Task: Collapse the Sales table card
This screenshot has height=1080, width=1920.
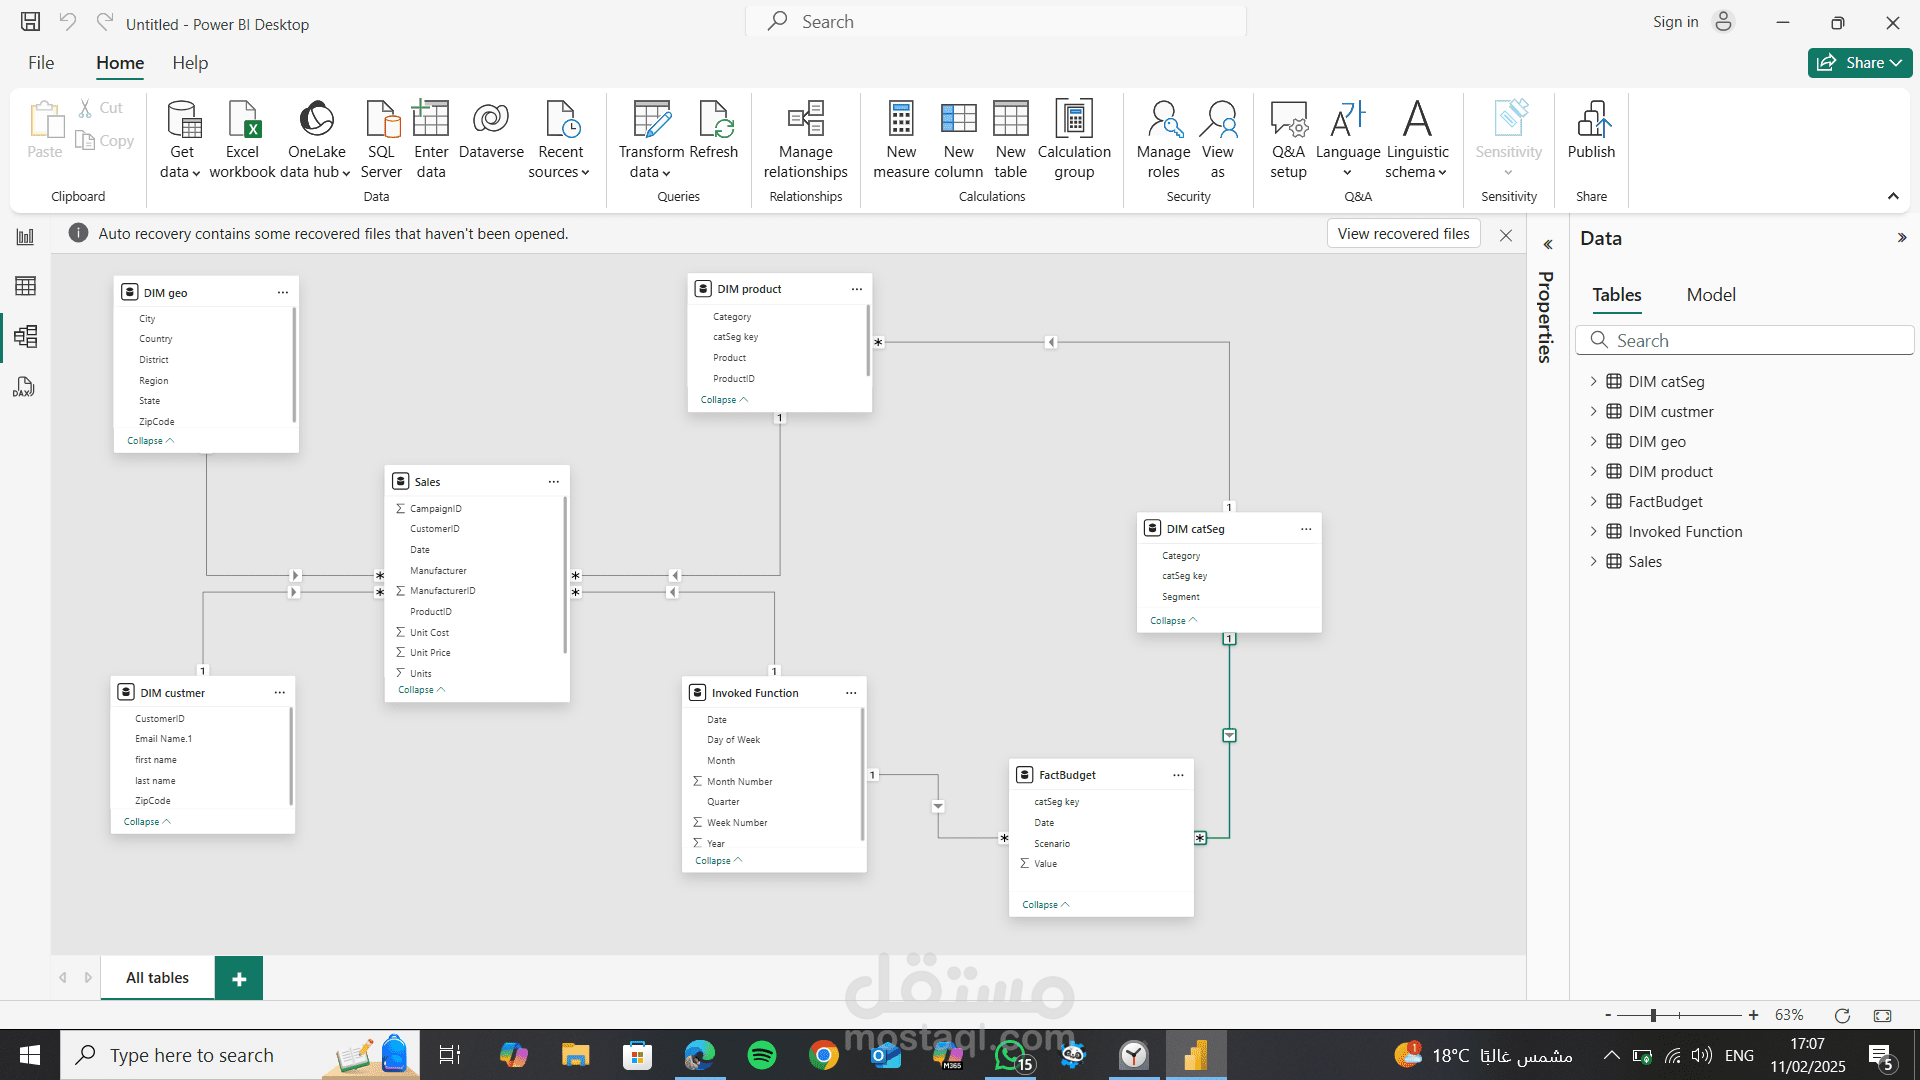Action: (x=421, y=690)
